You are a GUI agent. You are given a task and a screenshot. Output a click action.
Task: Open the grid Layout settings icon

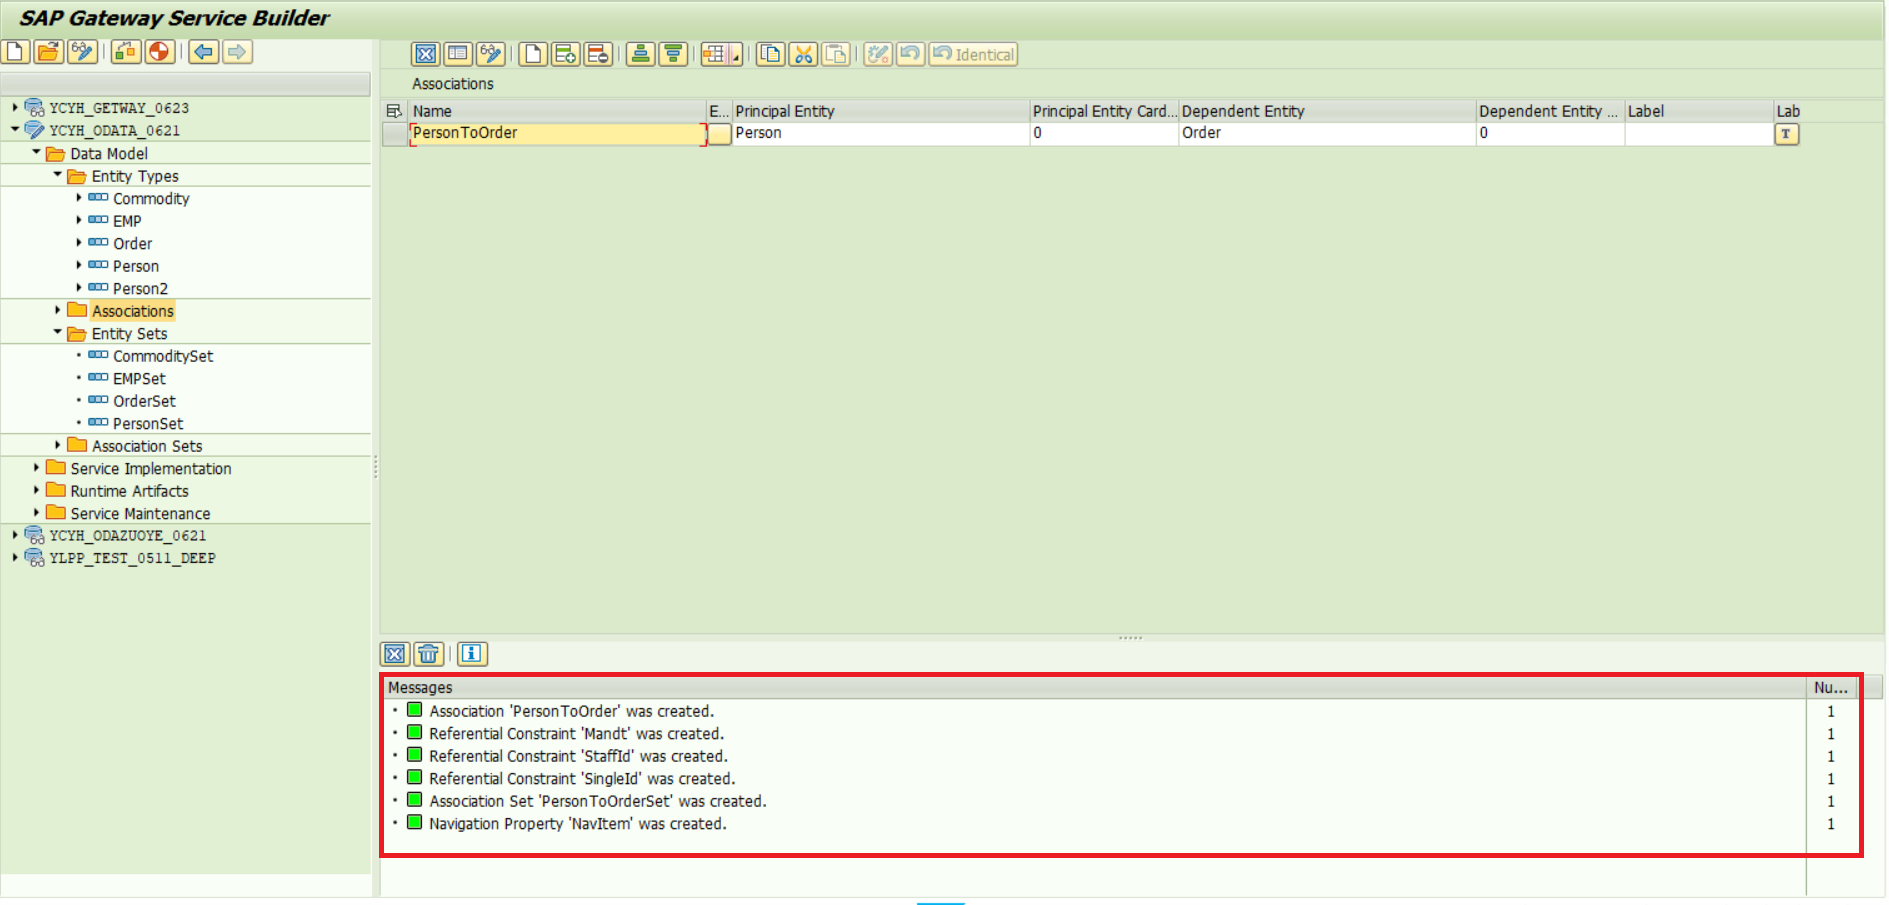714,54
